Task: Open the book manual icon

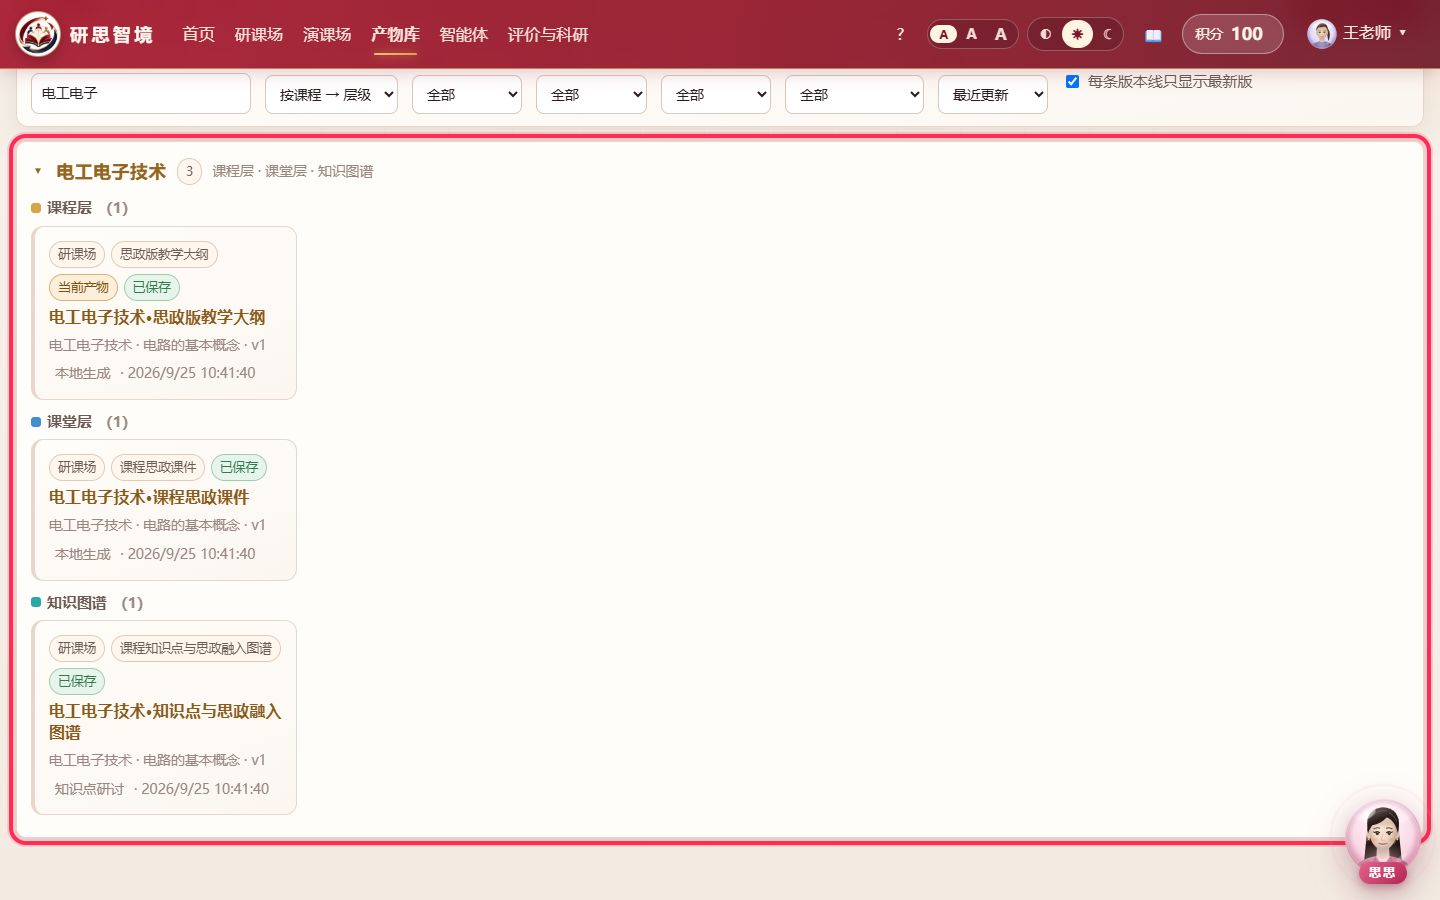Action: 1153,35
